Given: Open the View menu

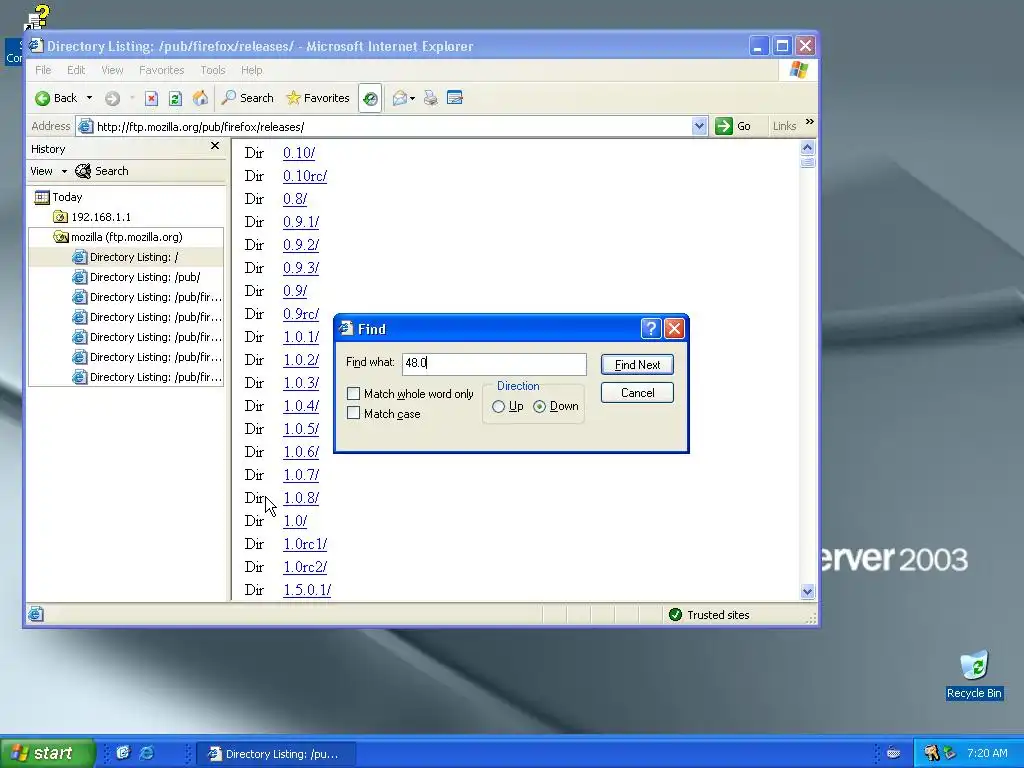Looking at the screenshot, I should [112, 70].
